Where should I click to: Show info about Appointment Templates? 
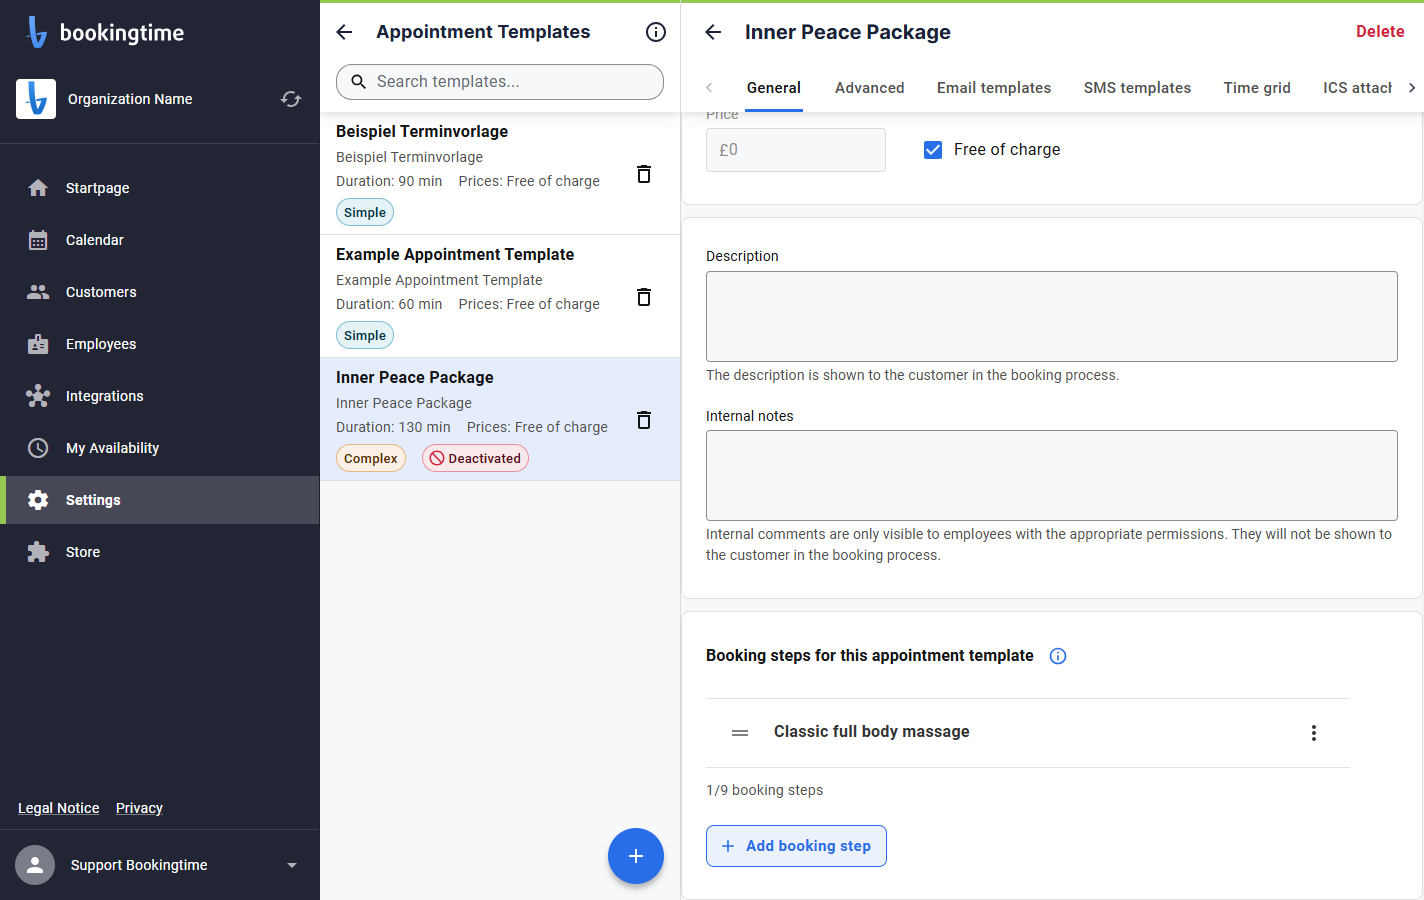656,32
